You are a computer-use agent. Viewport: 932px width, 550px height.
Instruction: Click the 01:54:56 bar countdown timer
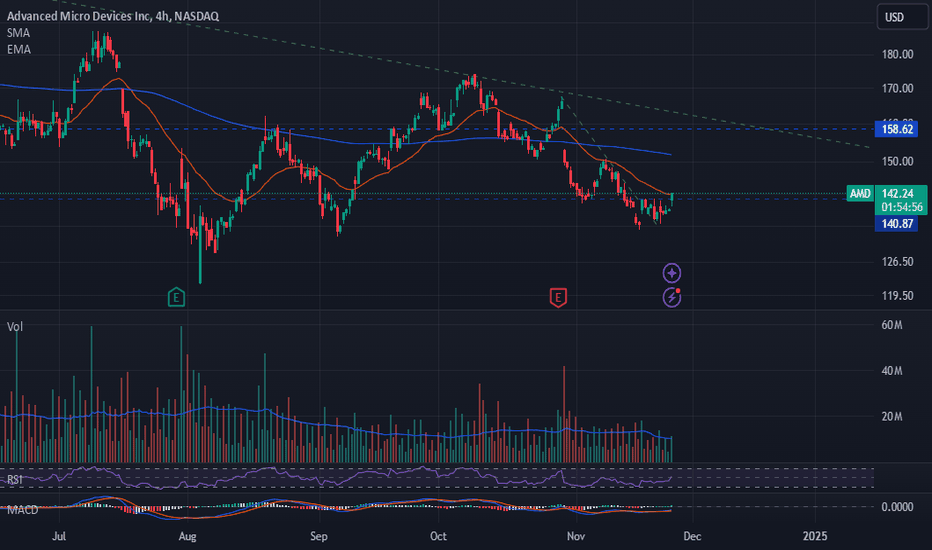click(902, 207)
